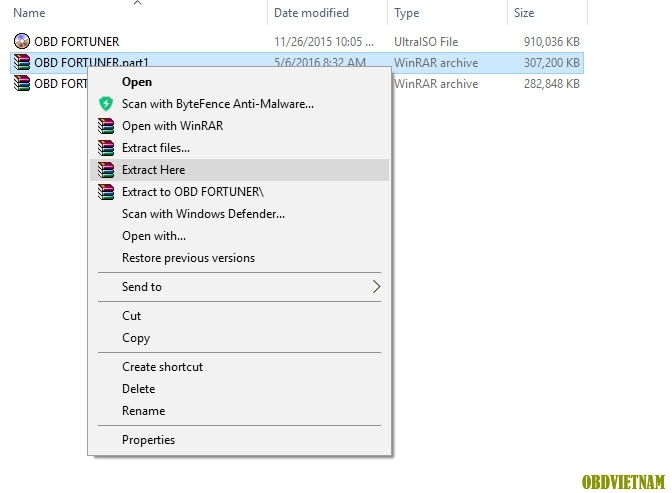
Task: Click the WinRAR icon beside Extract files...
Action: pos(106,147)
